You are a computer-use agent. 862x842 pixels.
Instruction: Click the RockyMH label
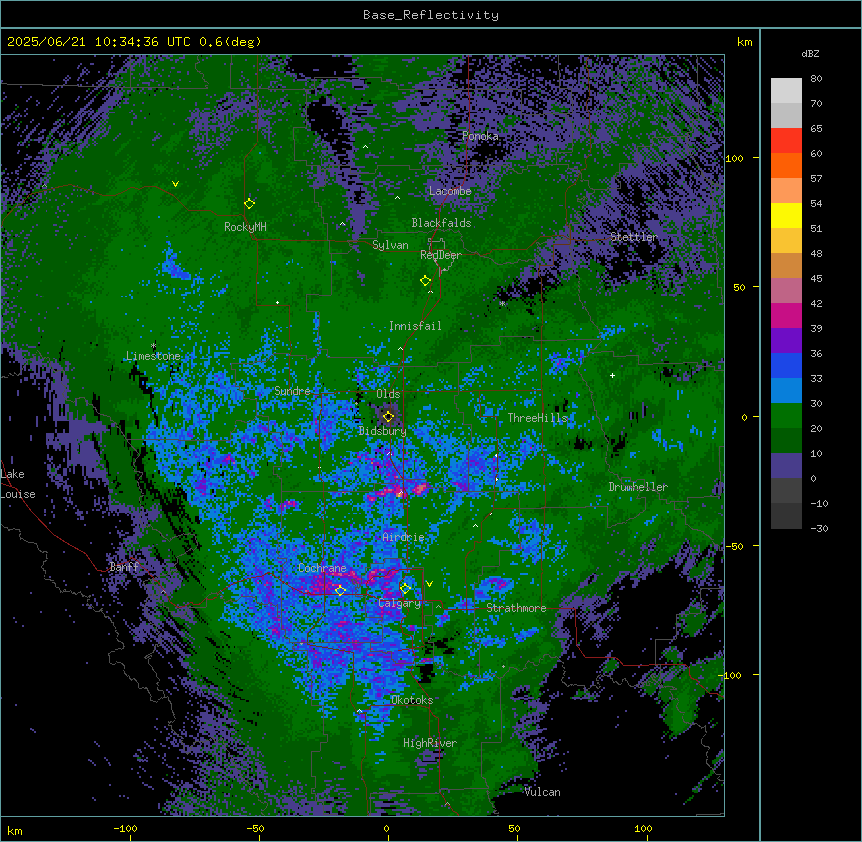pyautogui.click(x=245, y=227)
